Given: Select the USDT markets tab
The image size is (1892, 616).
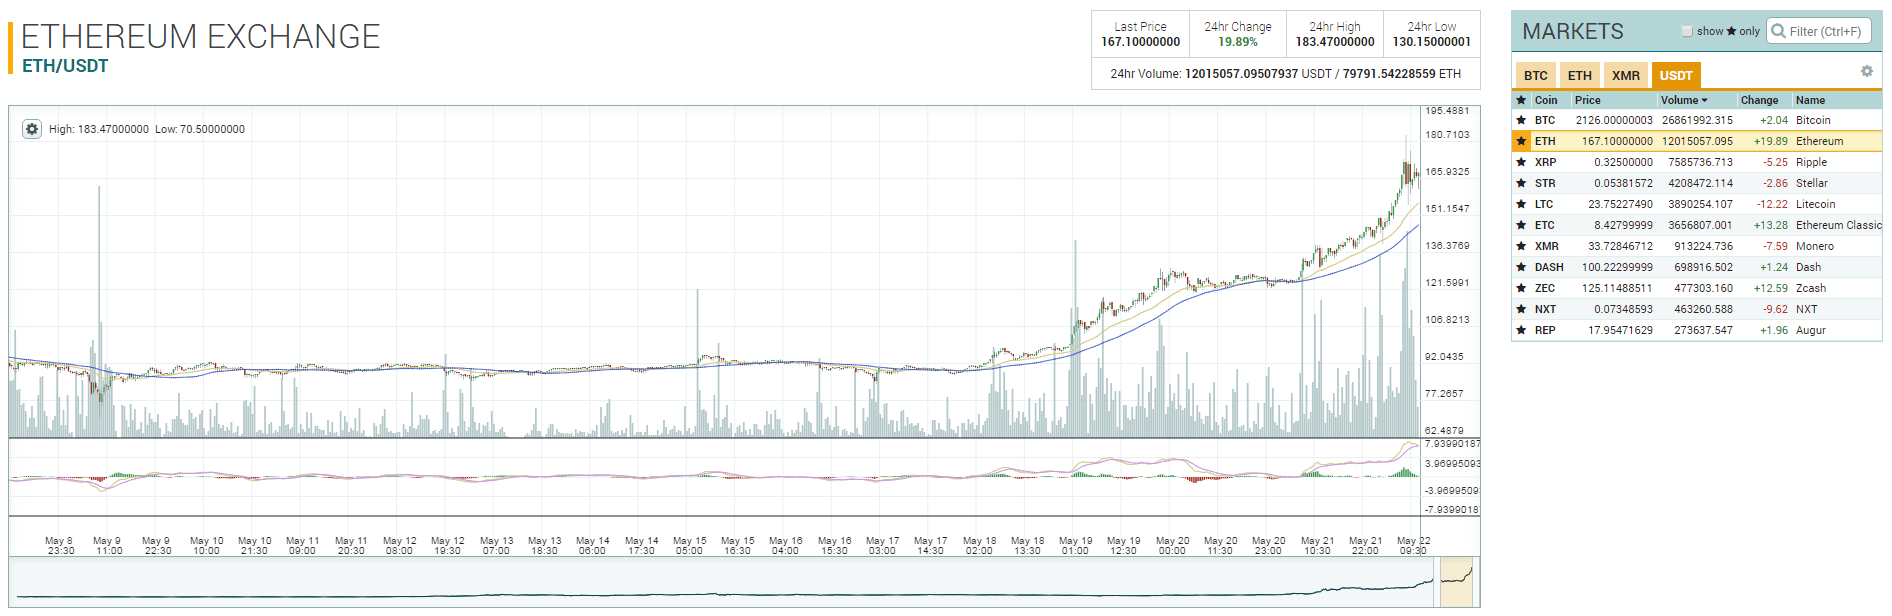Looking at the screenshot, I should 1676,75.
